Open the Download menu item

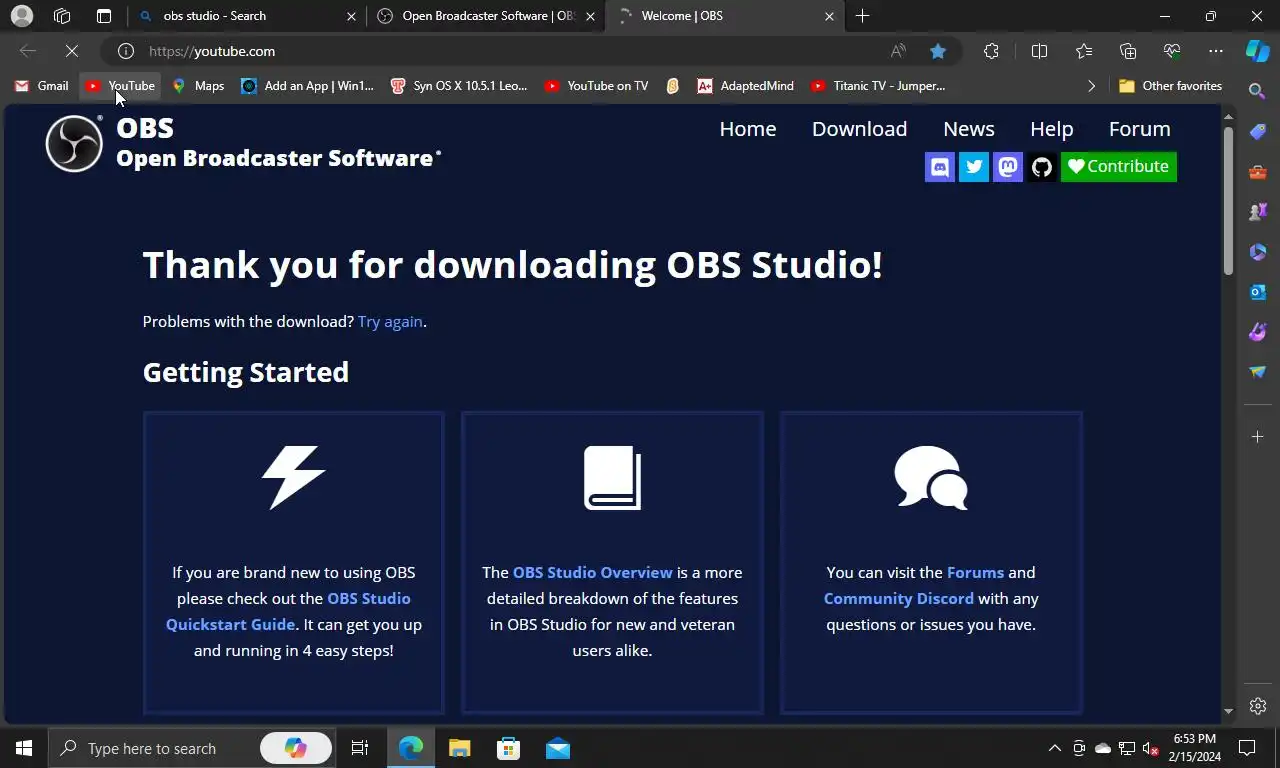point(859,129)
